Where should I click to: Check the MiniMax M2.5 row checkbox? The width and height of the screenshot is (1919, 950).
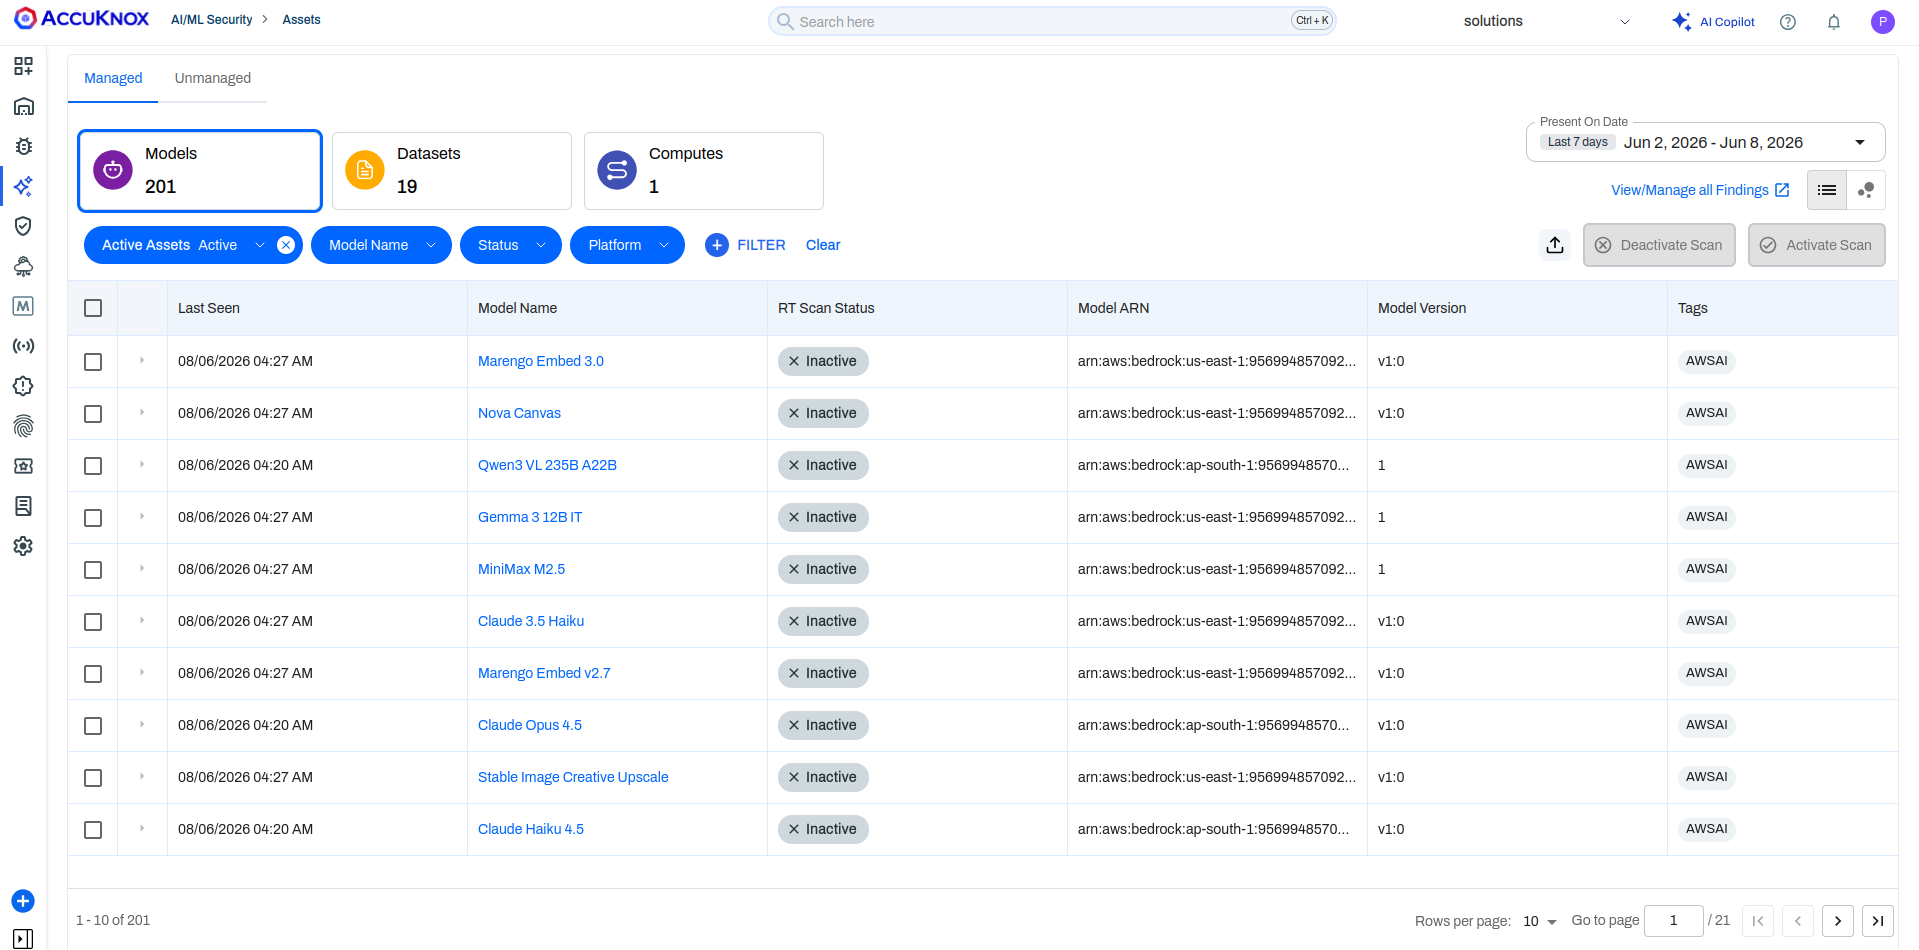[x=93, y=570]
